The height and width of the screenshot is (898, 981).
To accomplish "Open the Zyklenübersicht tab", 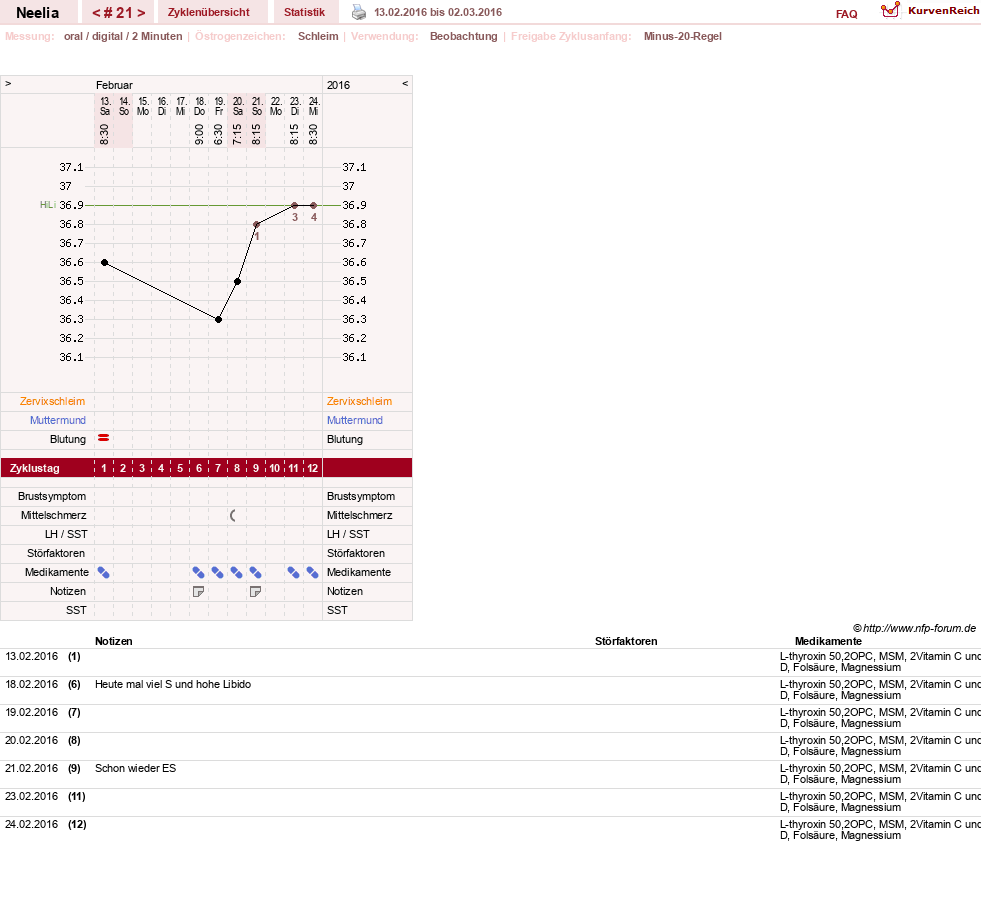I will 208,12.
